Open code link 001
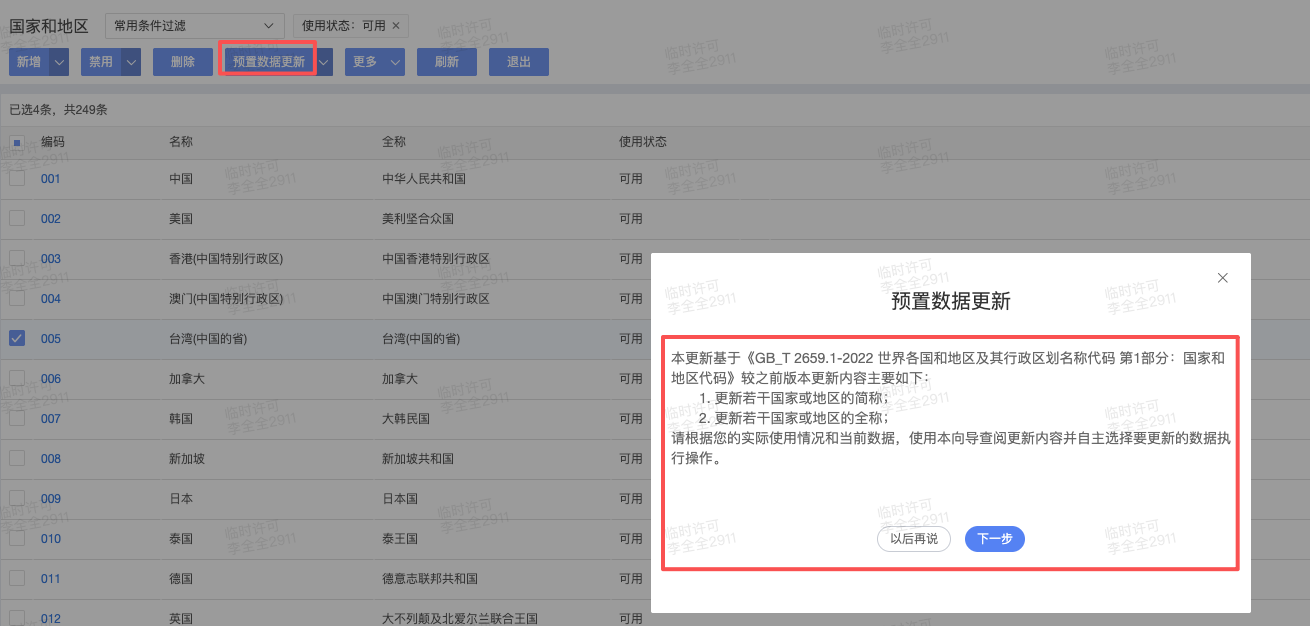 (51, 179)
